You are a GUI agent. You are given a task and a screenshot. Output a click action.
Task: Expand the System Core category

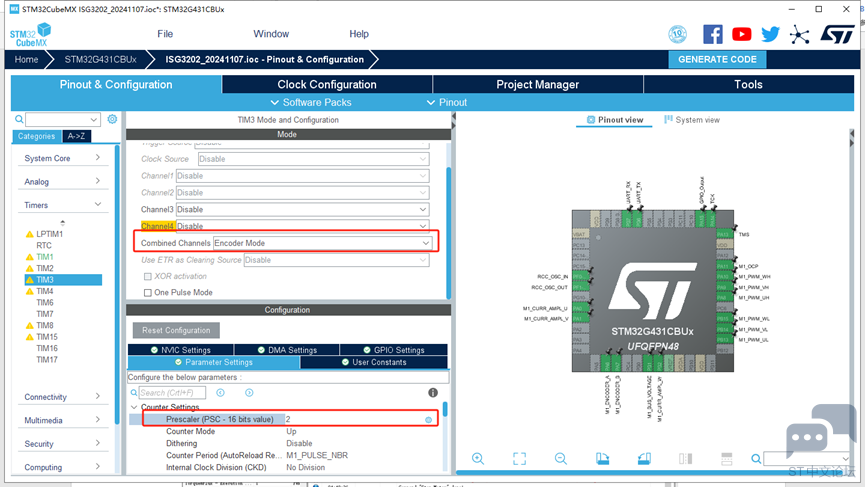pos(62,158)
